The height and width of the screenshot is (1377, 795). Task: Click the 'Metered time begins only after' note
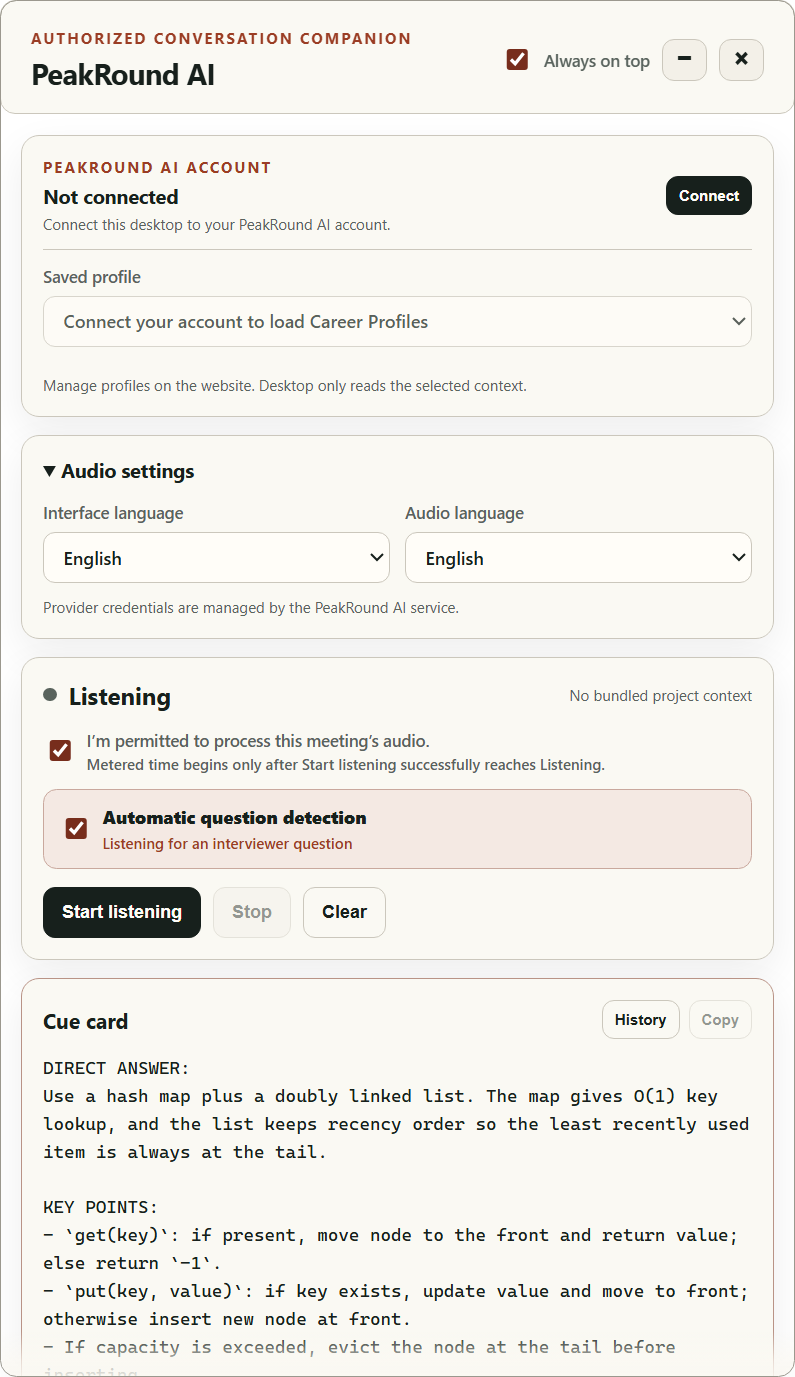(x=346, y=765)
